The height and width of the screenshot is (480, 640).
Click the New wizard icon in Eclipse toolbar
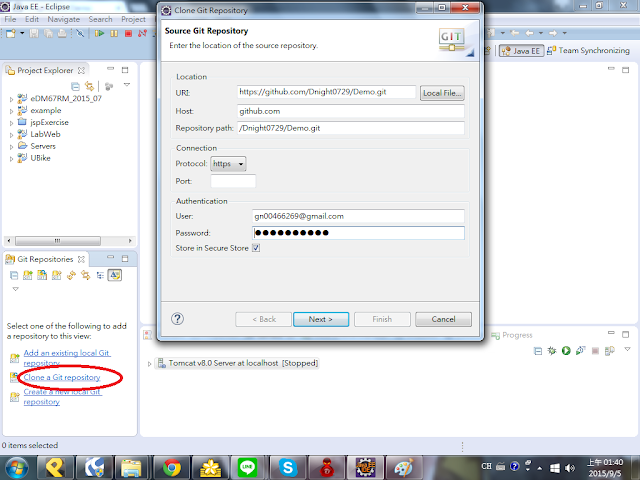pos(11,33)
